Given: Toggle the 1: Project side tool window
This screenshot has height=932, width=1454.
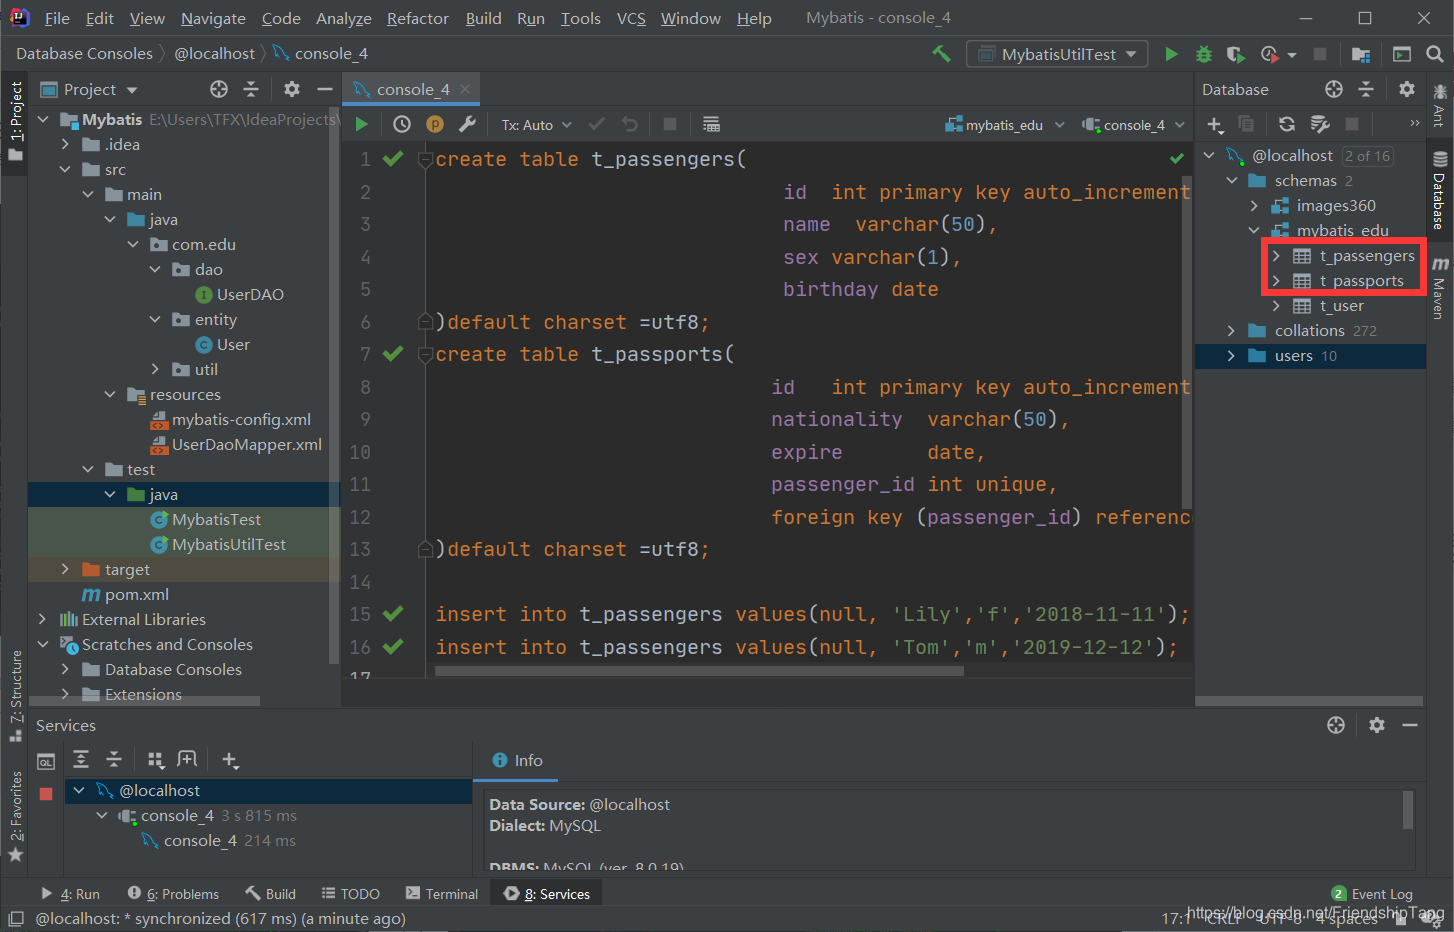Looking at the screenshot, I should [x=15, y=121].
